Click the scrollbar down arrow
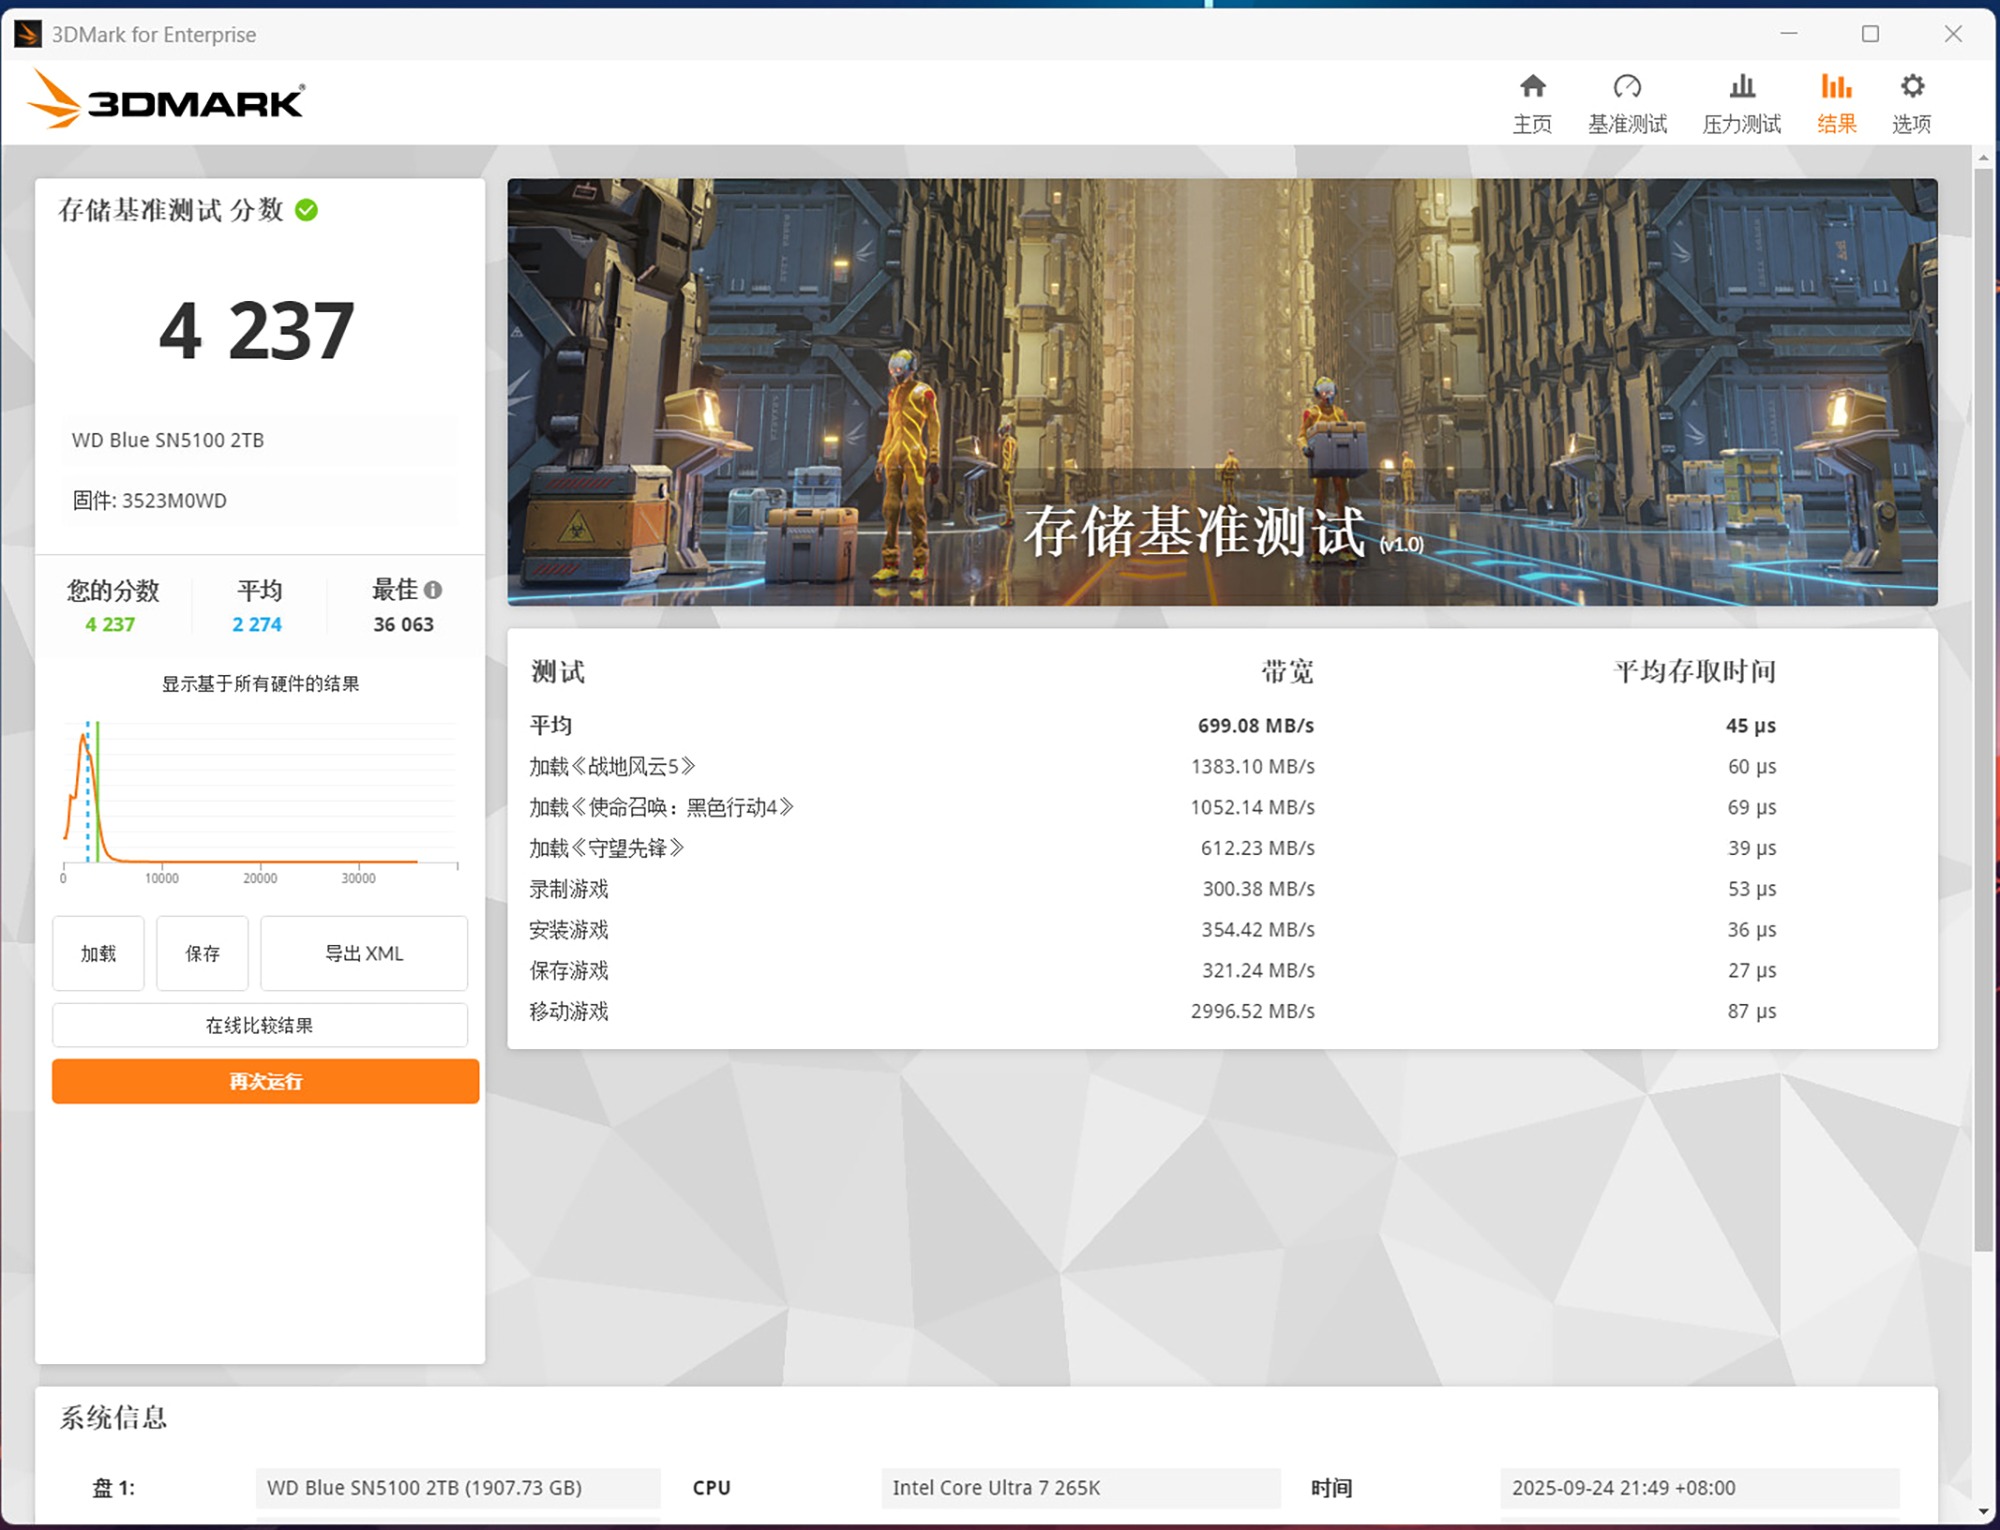Viewport: 2000px width, 1530px height. pos(1983,1511)
